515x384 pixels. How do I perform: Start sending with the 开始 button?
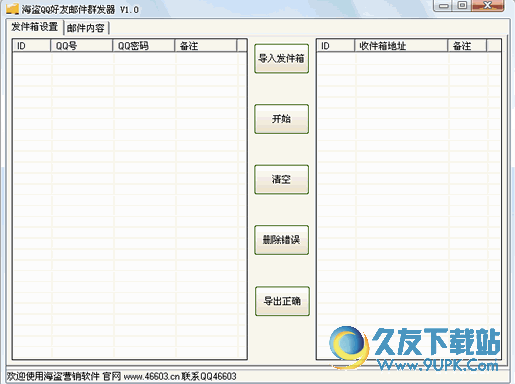click(x=281, y=119)
